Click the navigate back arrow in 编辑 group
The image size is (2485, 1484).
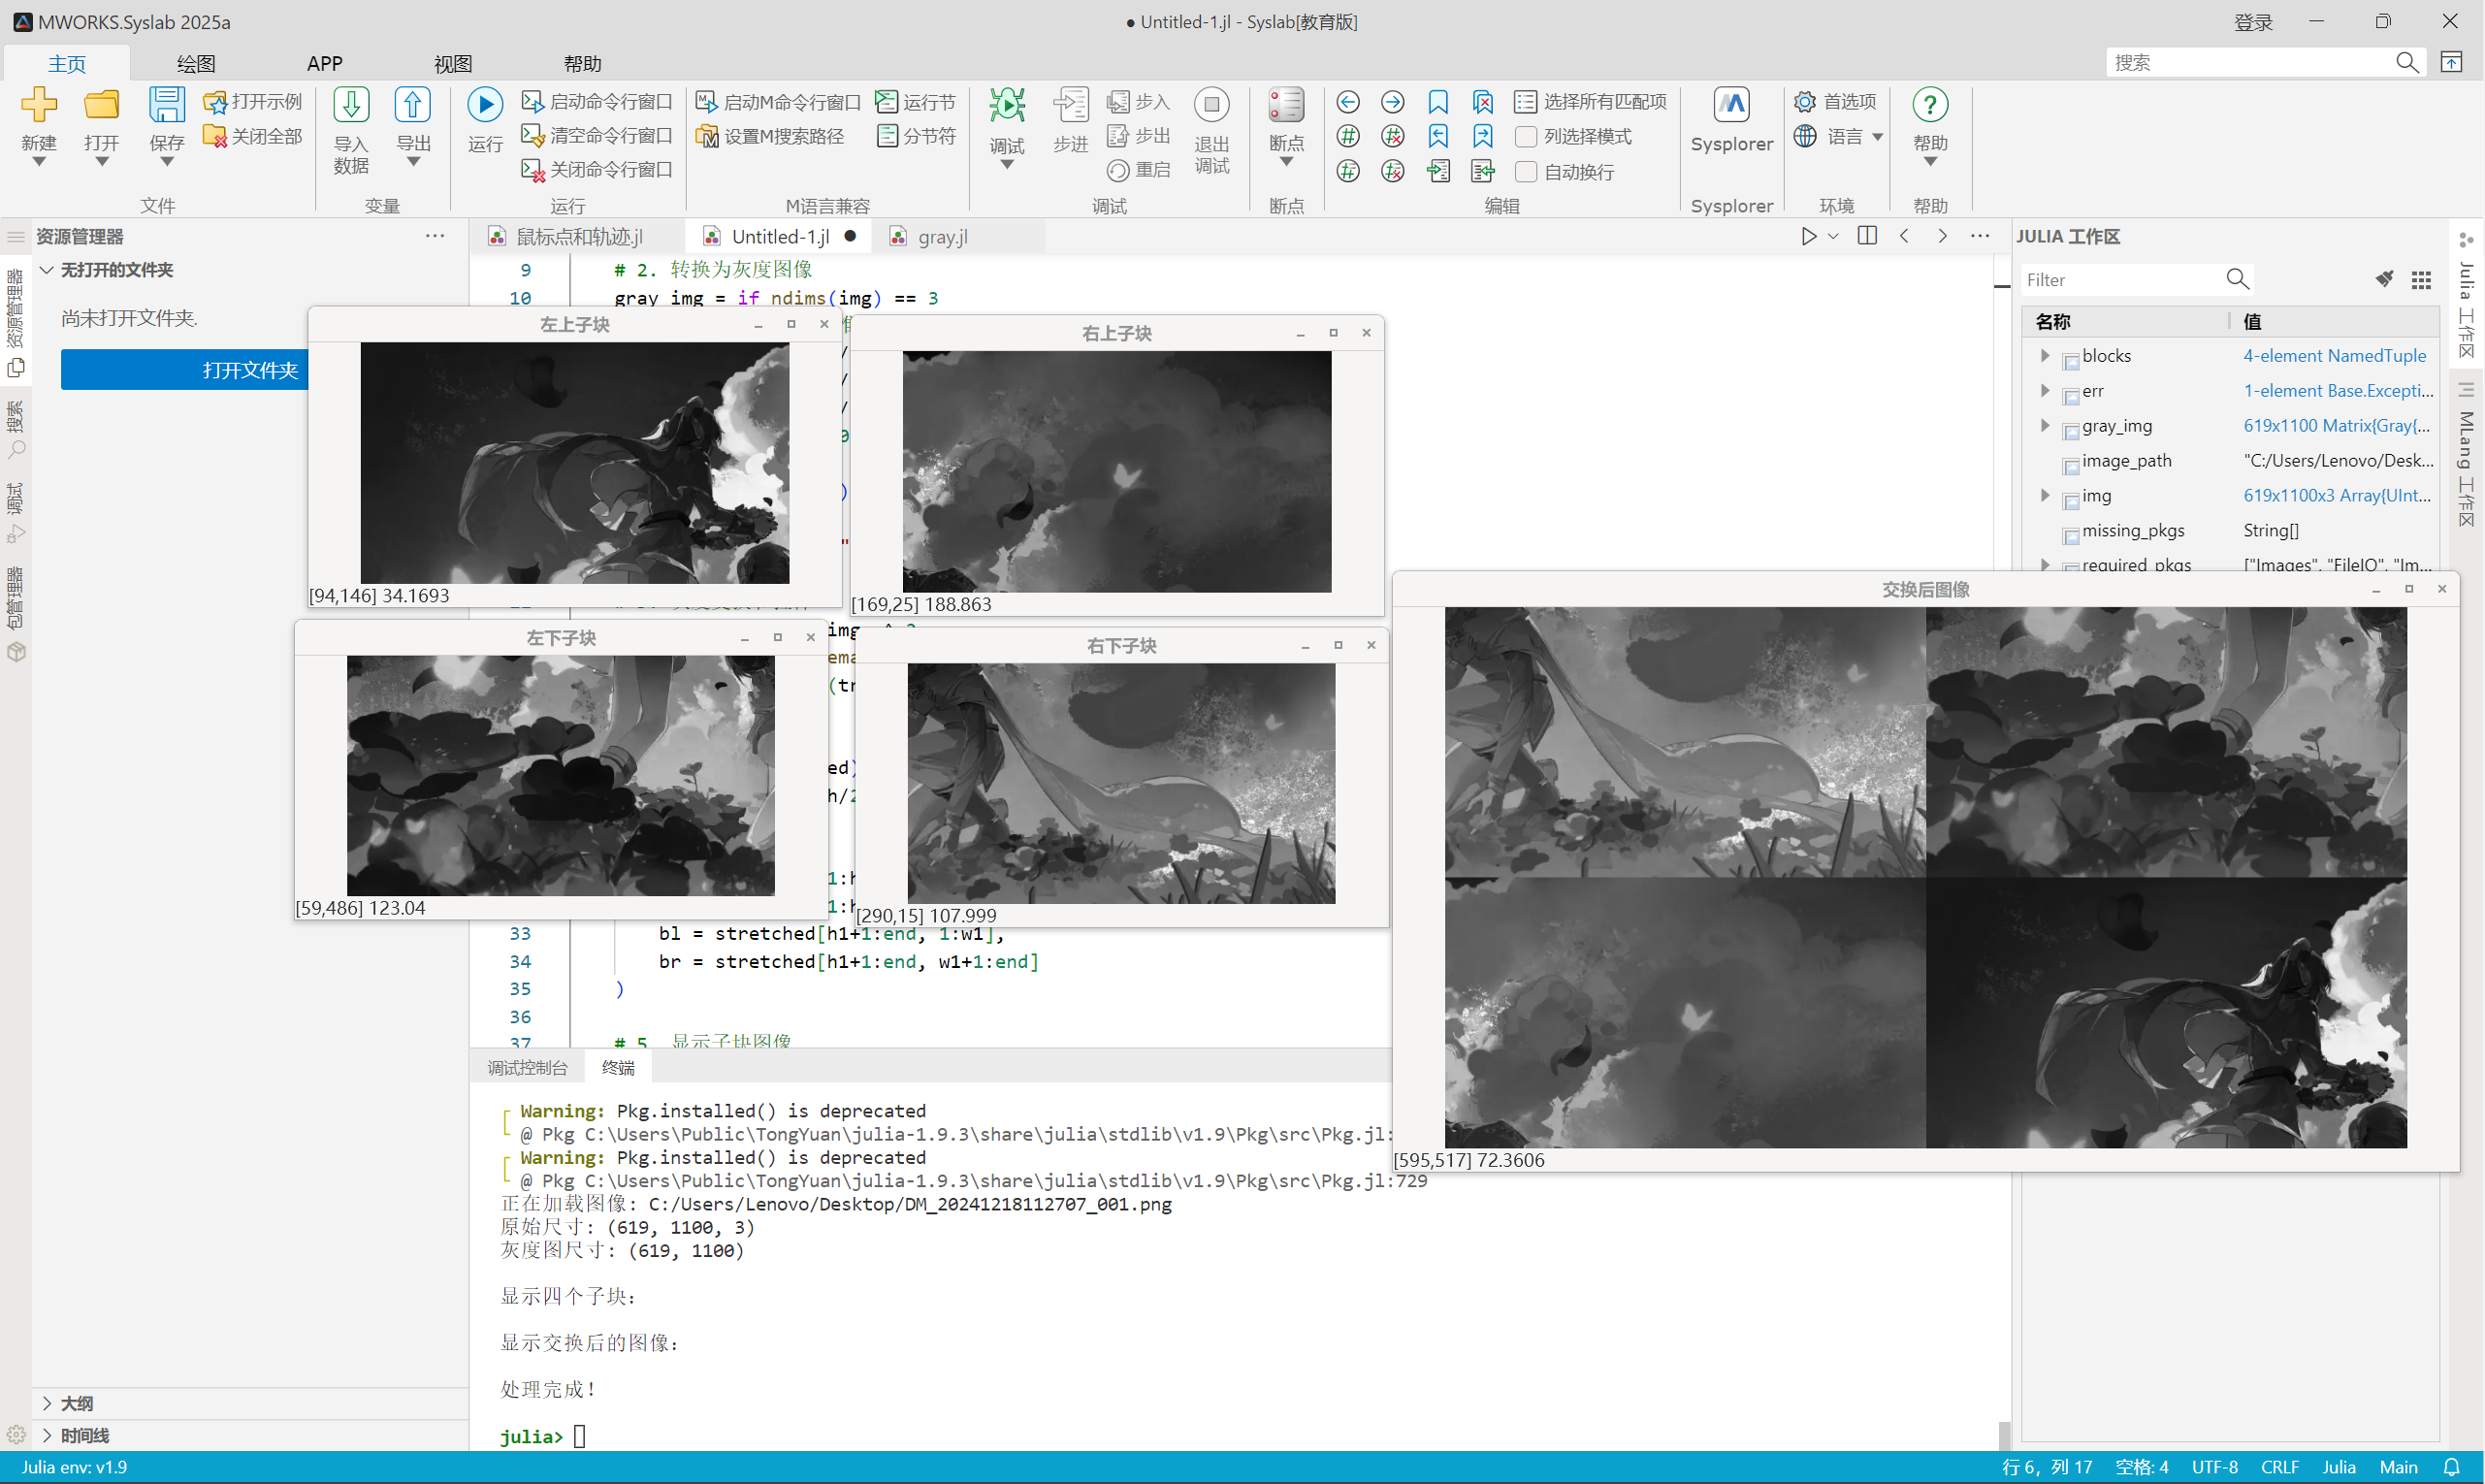(x=1348, y=102)
